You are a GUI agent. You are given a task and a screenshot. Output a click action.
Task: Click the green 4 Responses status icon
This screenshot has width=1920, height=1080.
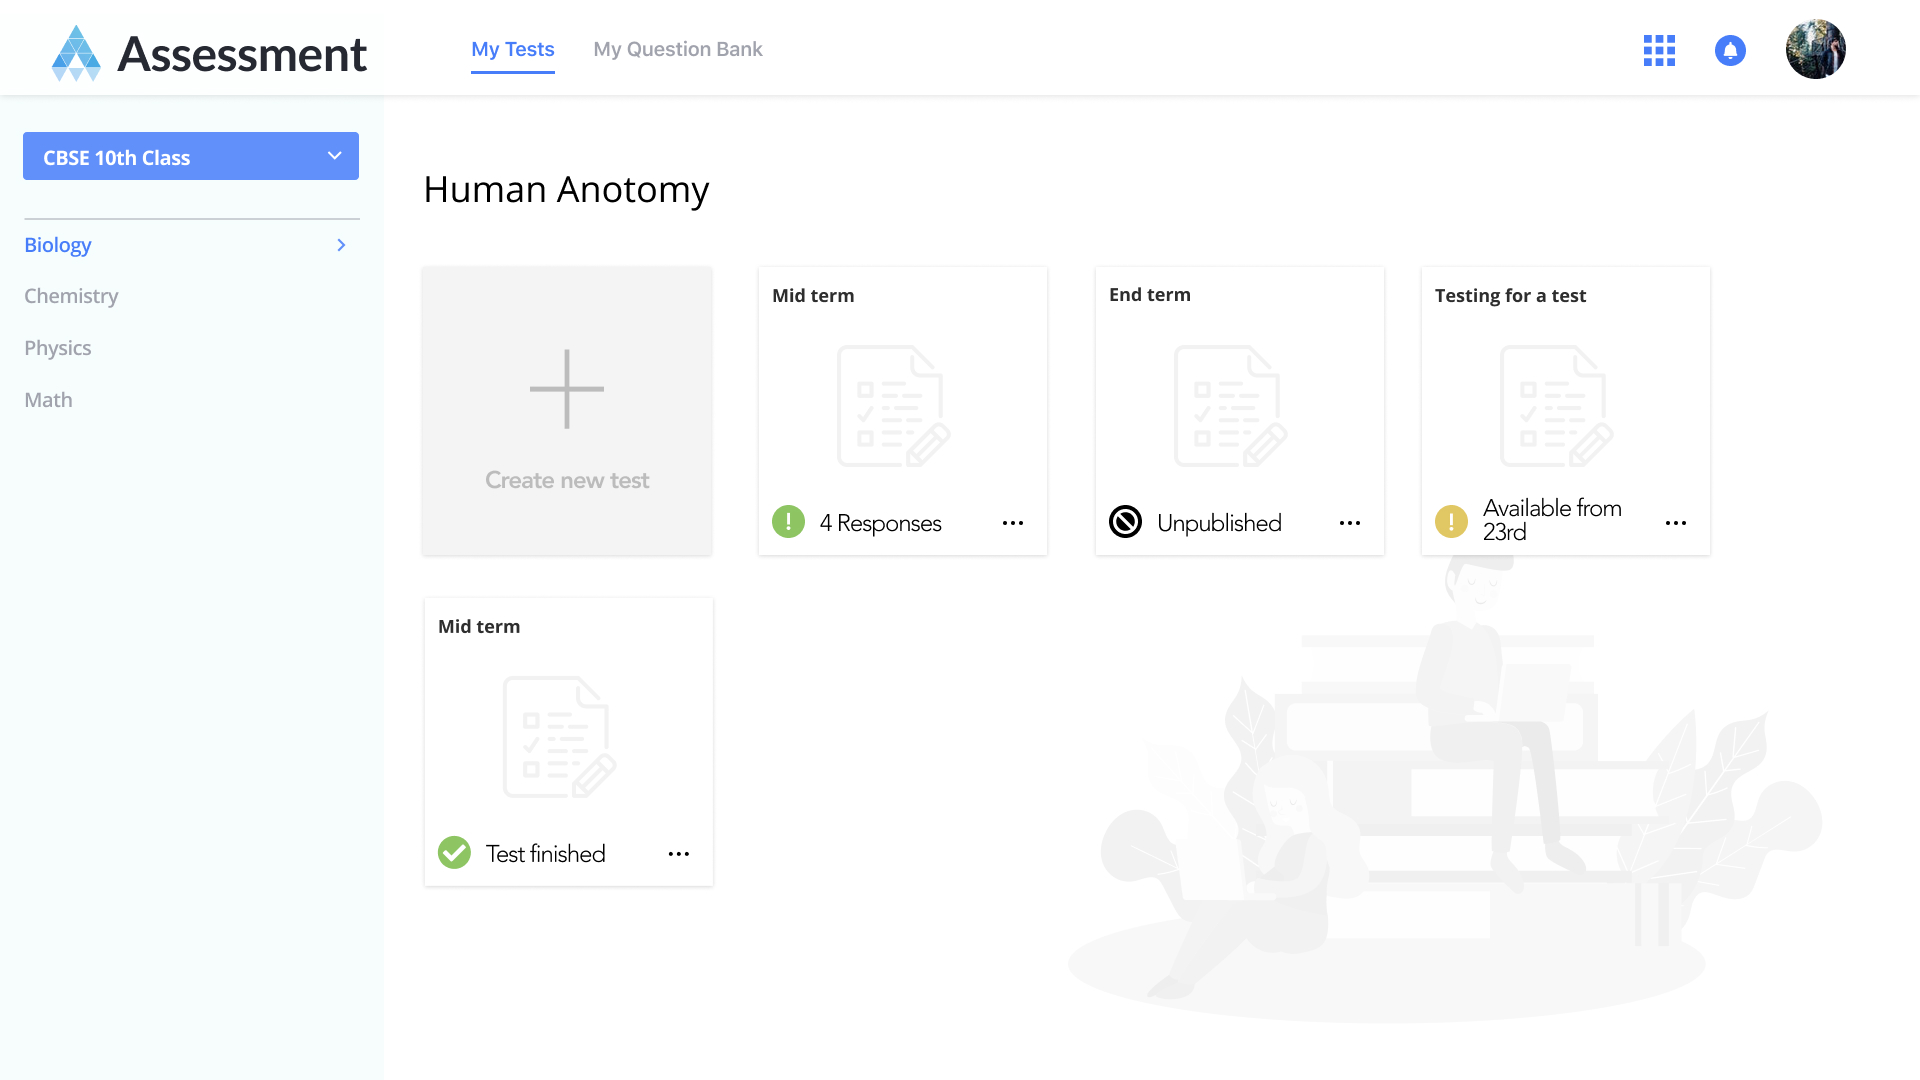788,522
